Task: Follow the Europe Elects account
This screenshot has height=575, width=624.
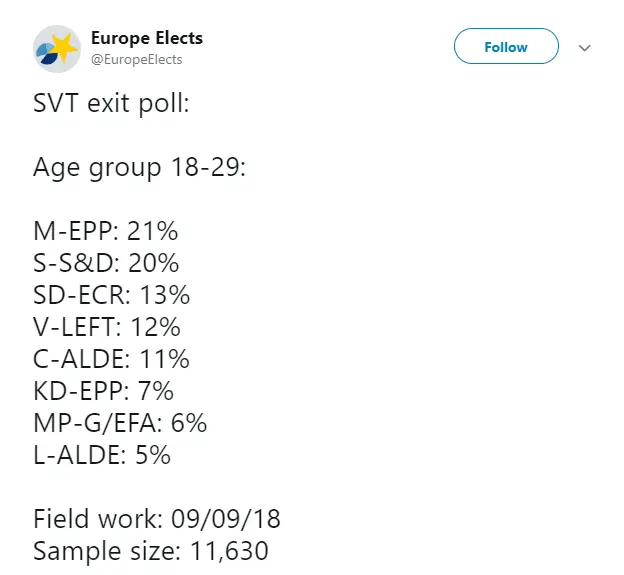Action: pos(505,47)
